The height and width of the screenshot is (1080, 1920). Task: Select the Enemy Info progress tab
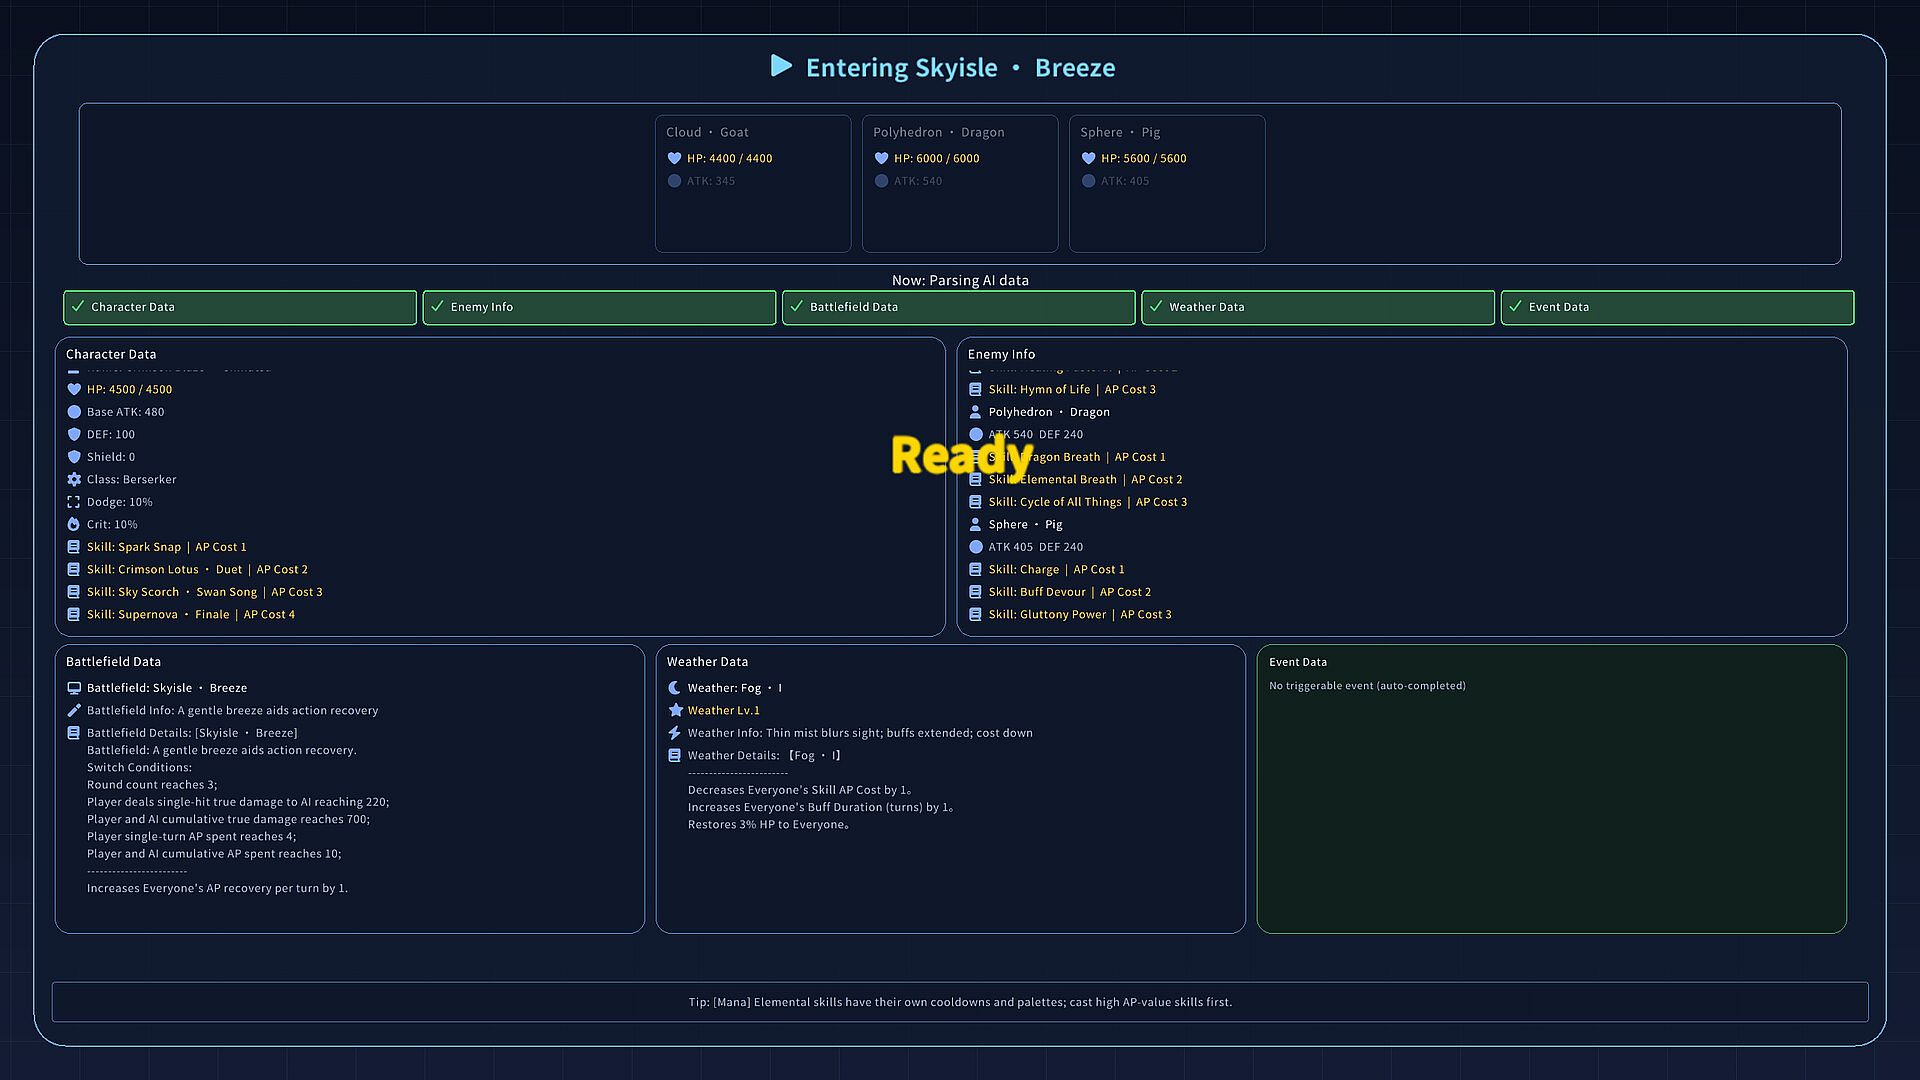(599, 307)
